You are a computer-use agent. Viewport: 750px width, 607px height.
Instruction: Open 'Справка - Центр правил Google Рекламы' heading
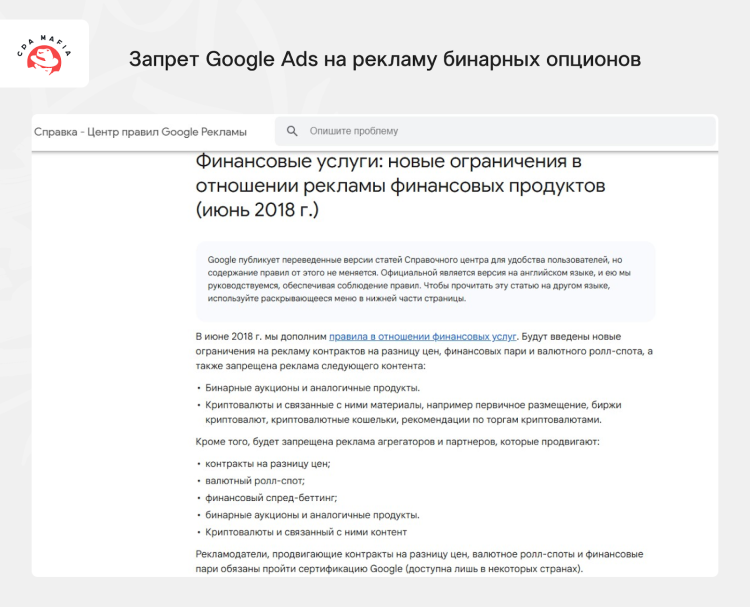coord(140,132)
